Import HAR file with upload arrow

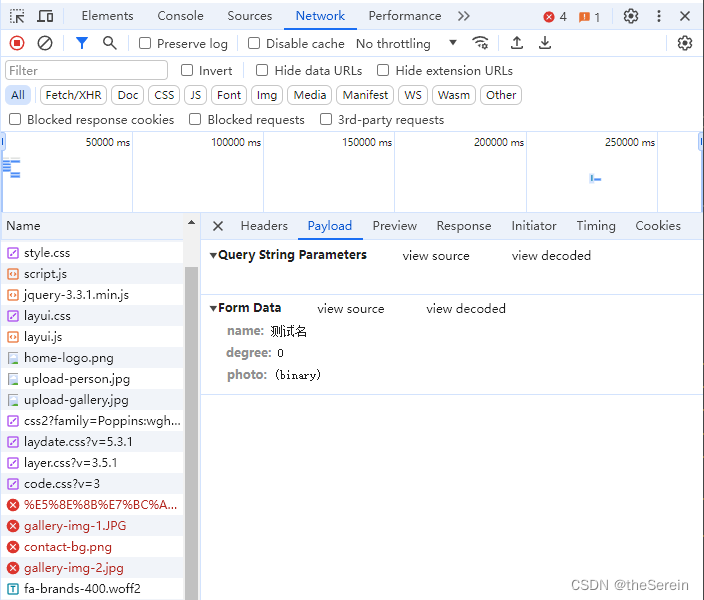[x=517, y=44]
